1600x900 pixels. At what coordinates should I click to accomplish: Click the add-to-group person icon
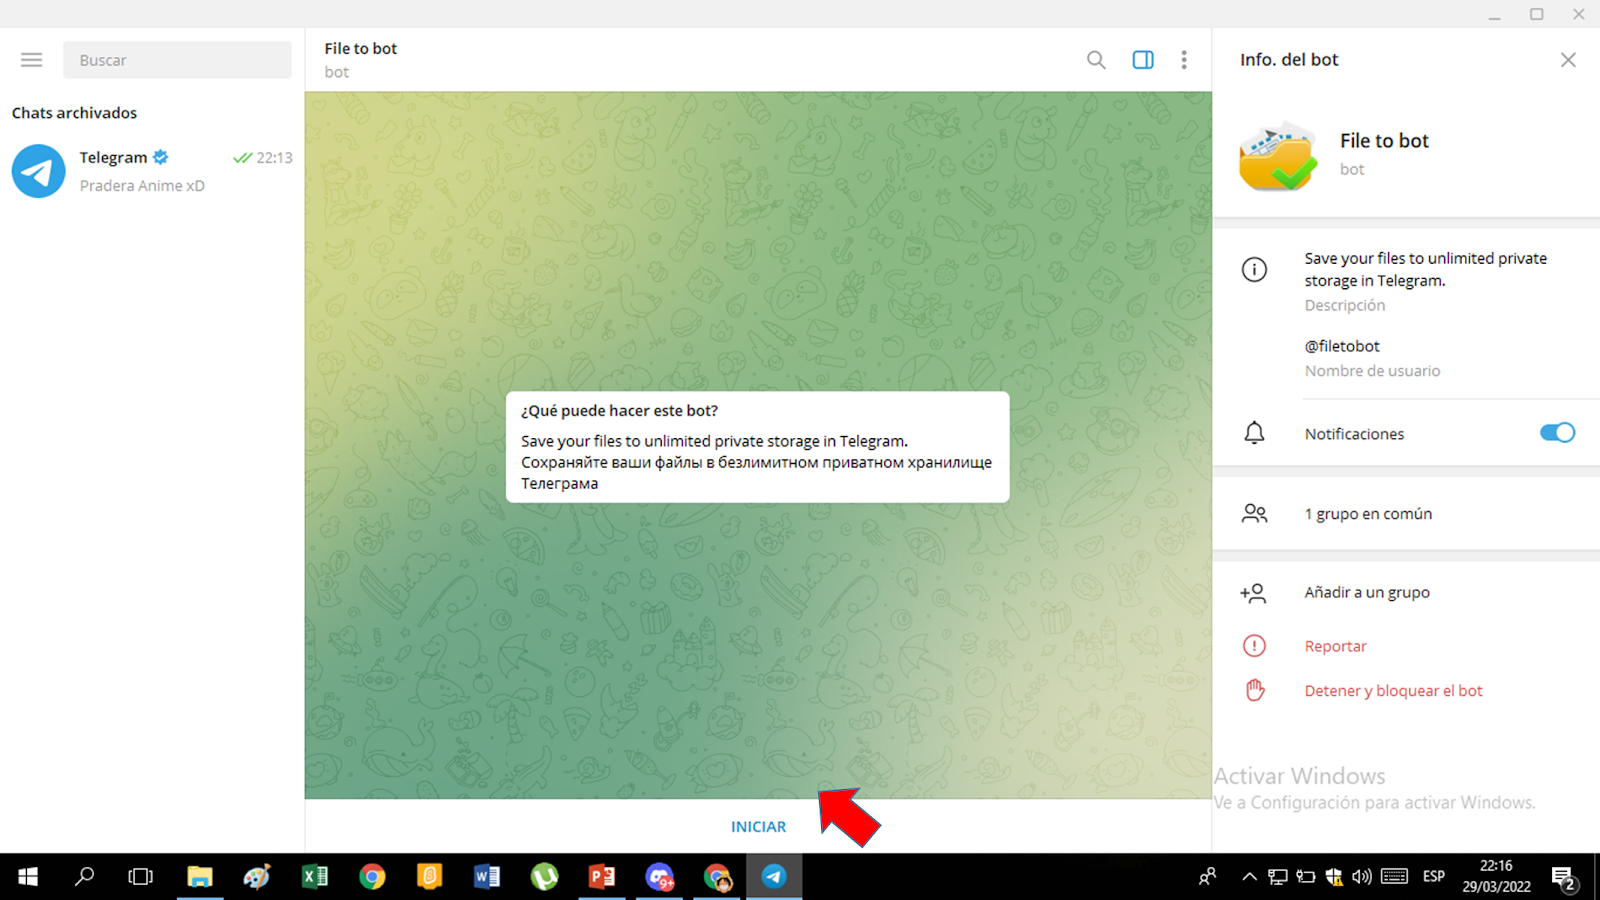tap(1253, 593)
